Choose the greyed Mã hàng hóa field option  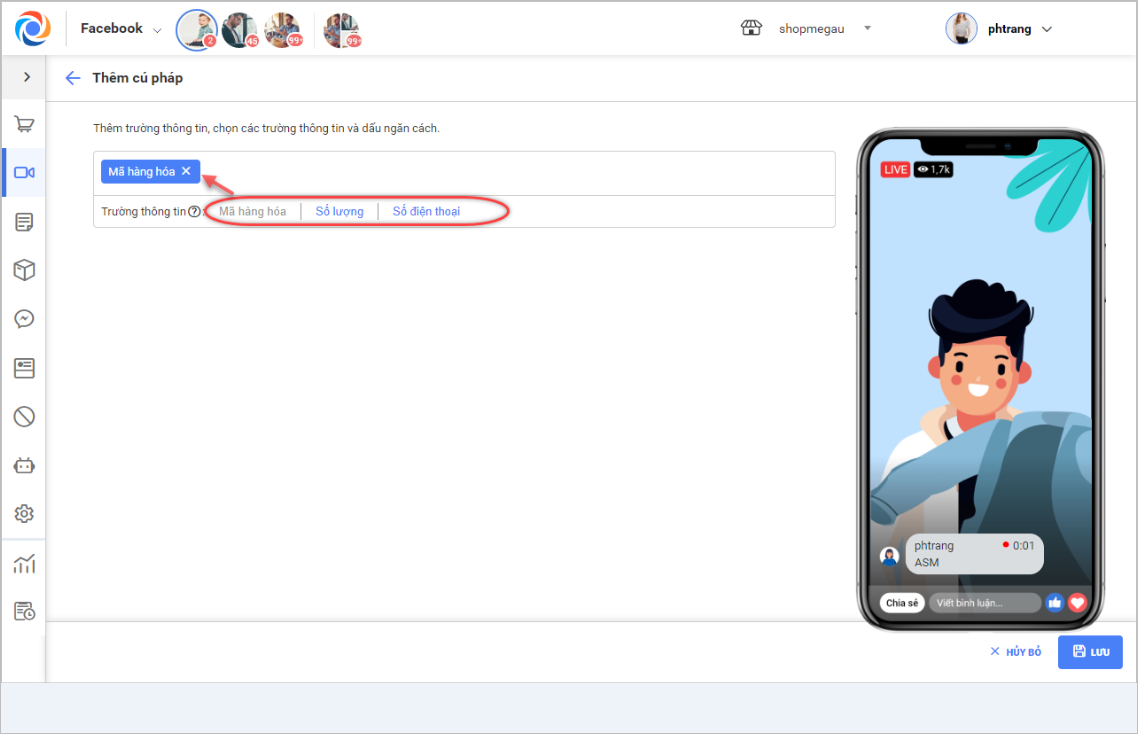pyautogui.click(x=253, y=211)
